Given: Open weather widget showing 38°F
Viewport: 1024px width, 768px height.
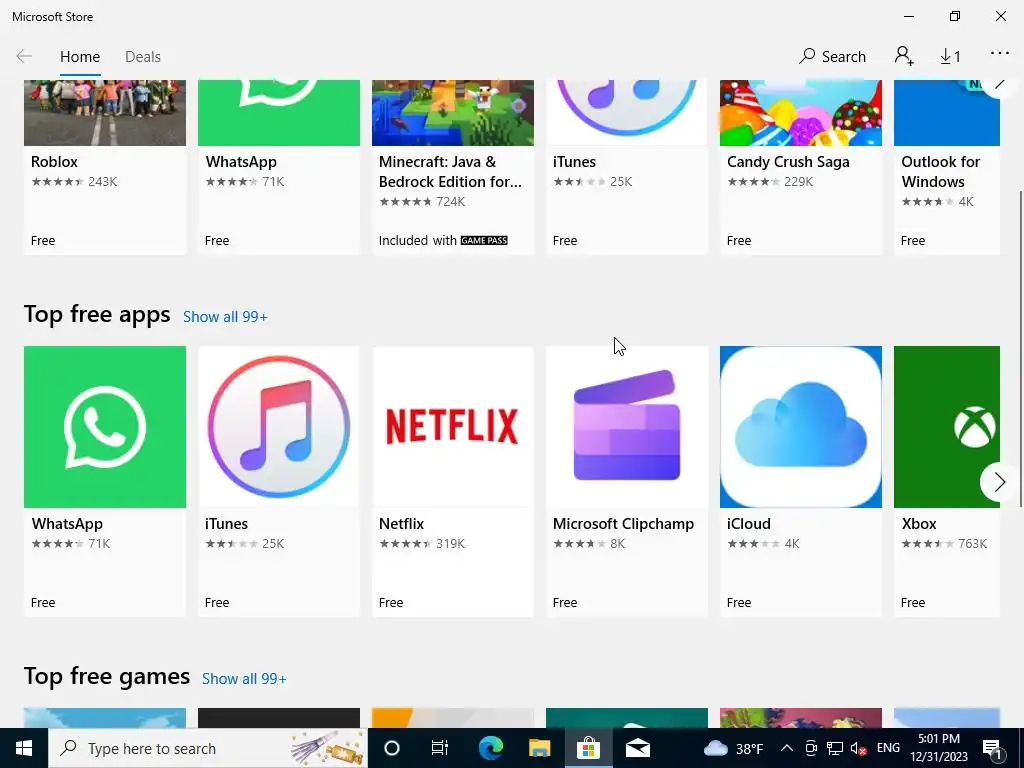Looking at the screenshot, I should (733, 748).
